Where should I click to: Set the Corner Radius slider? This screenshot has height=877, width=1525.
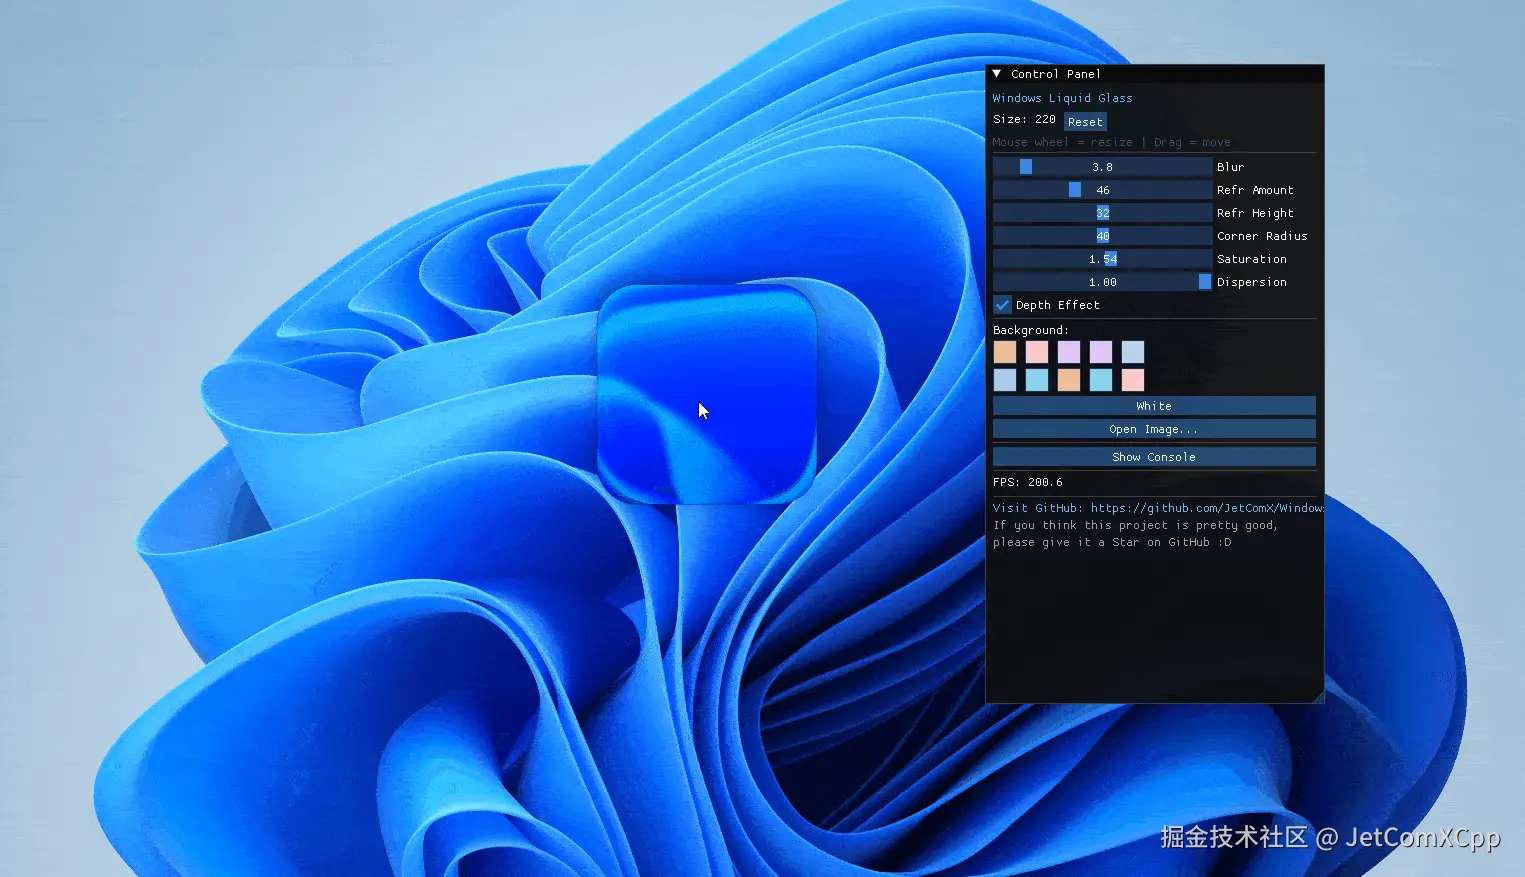(x=1102, y=236)
